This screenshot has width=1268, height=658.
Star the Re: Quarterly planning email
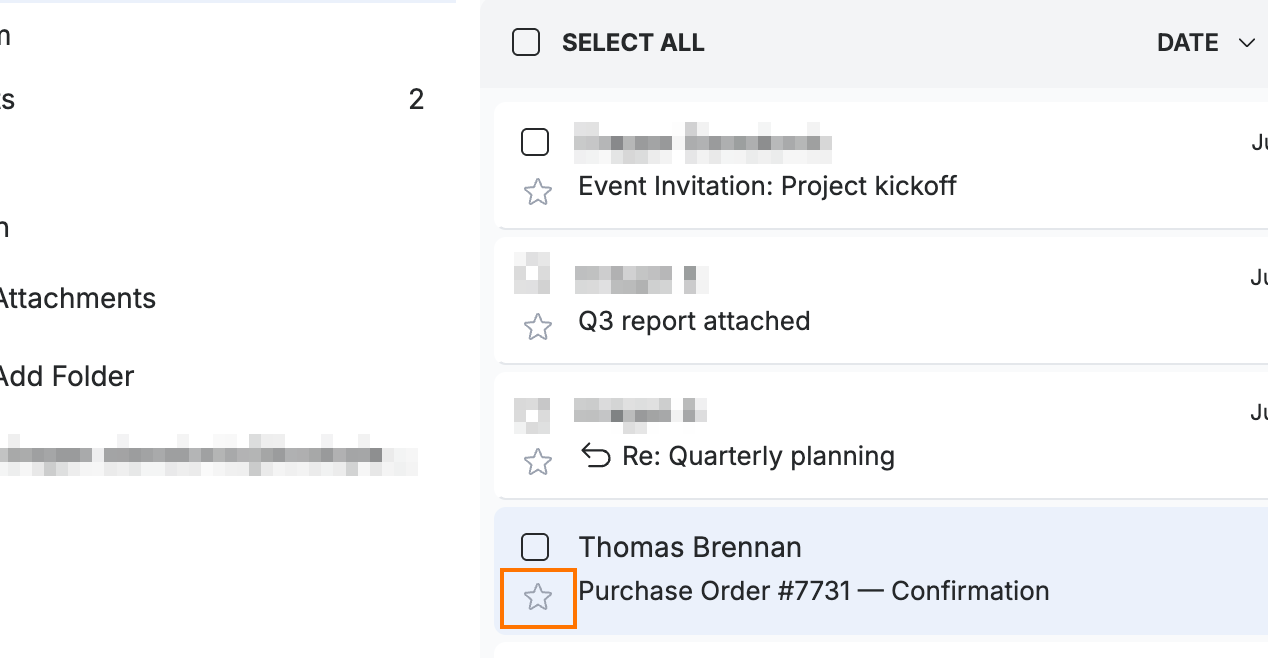(x=538, y=462)
